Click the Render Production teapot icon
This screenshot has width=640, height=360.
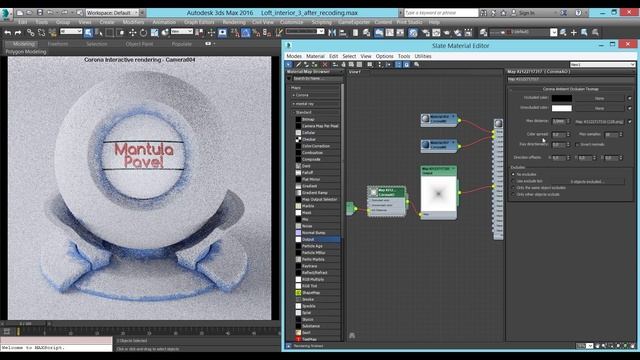447,32
